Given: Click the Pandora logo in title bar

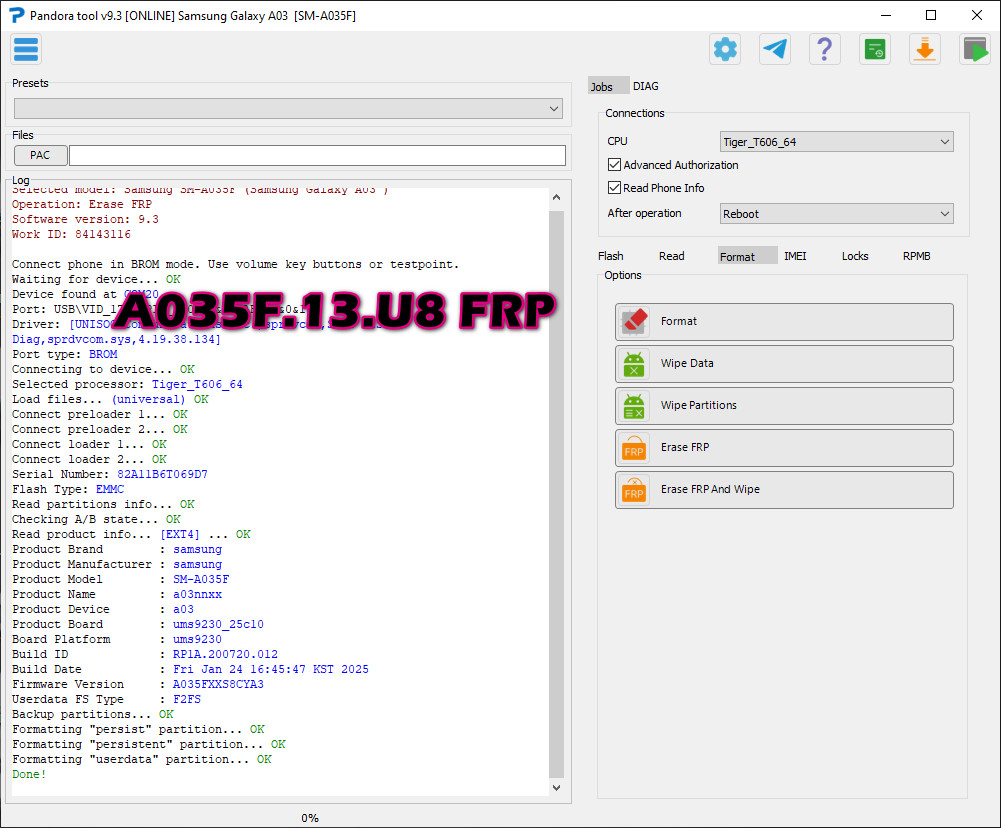Looking at the screenshot, I should [x=16, y=15].
